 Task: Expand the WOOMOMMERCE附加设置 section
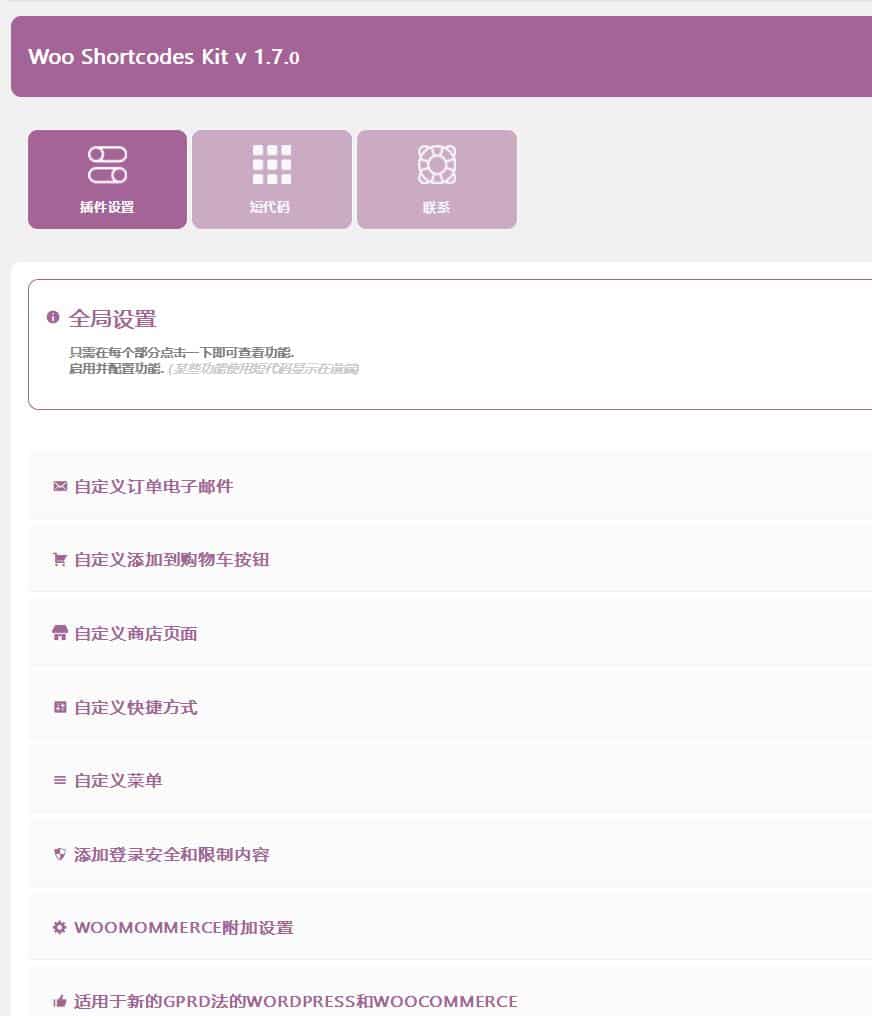(450, 927)
